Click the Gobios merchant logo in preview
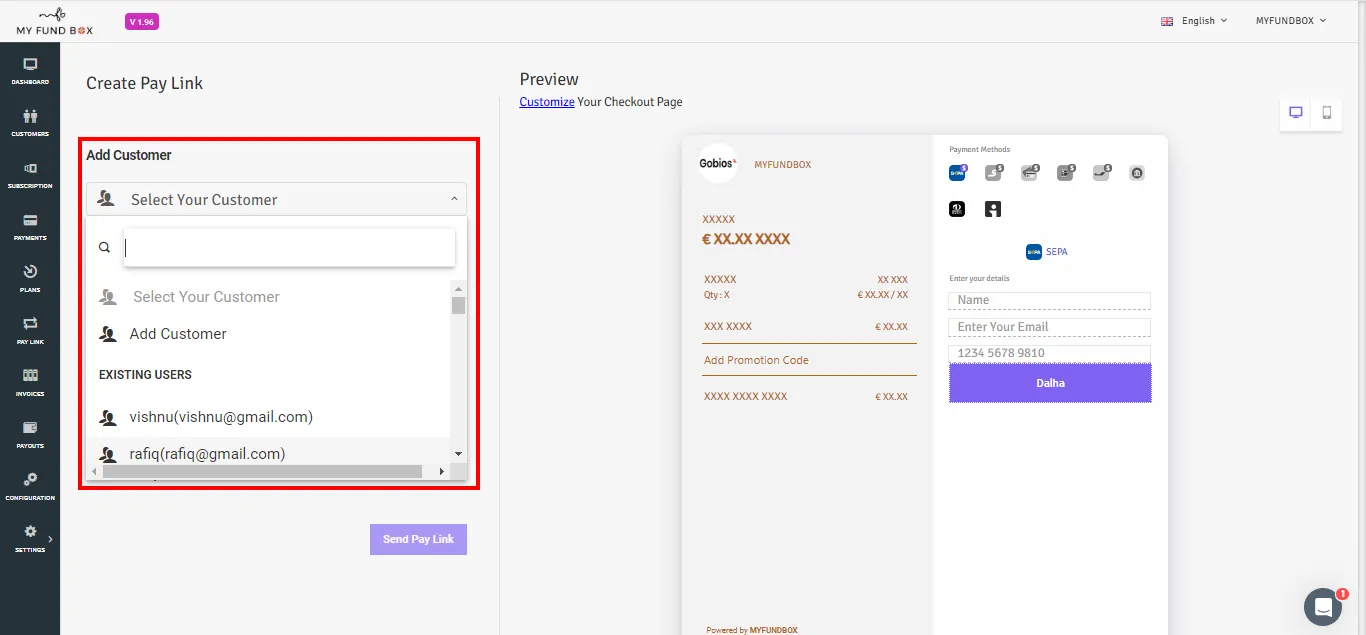 (x=718, y=163)
